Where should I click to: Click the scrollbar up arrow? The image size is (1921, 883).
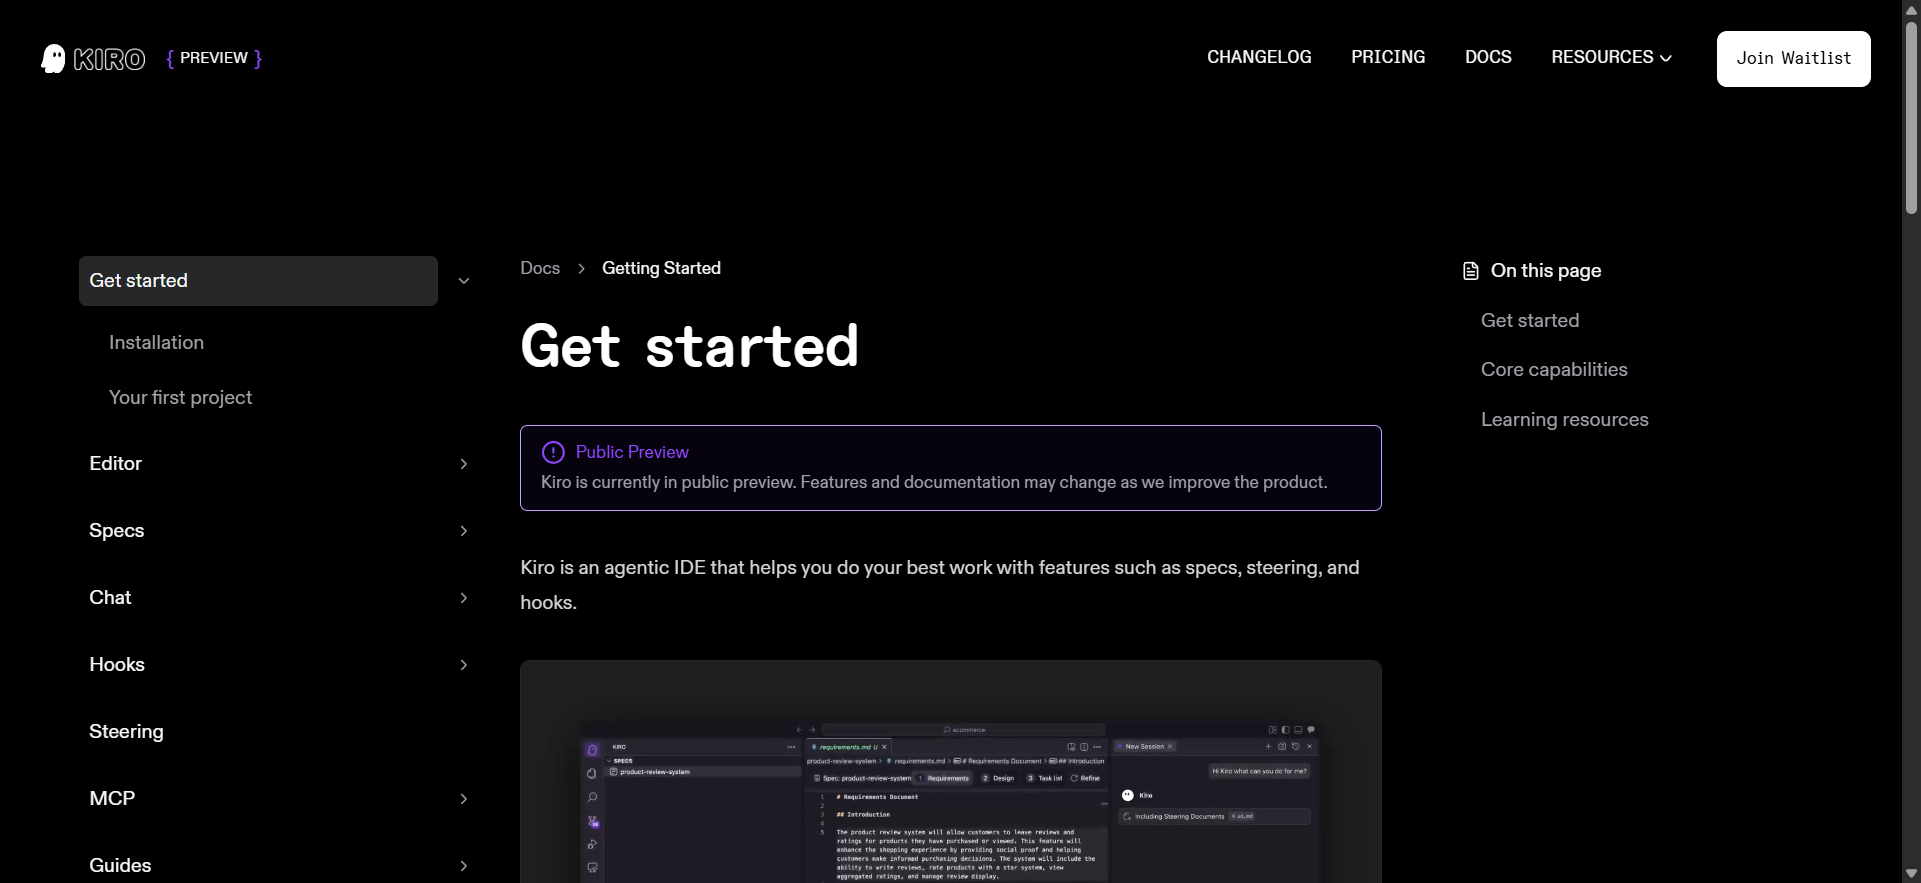pyautogui.click(x=1911, y=9)
